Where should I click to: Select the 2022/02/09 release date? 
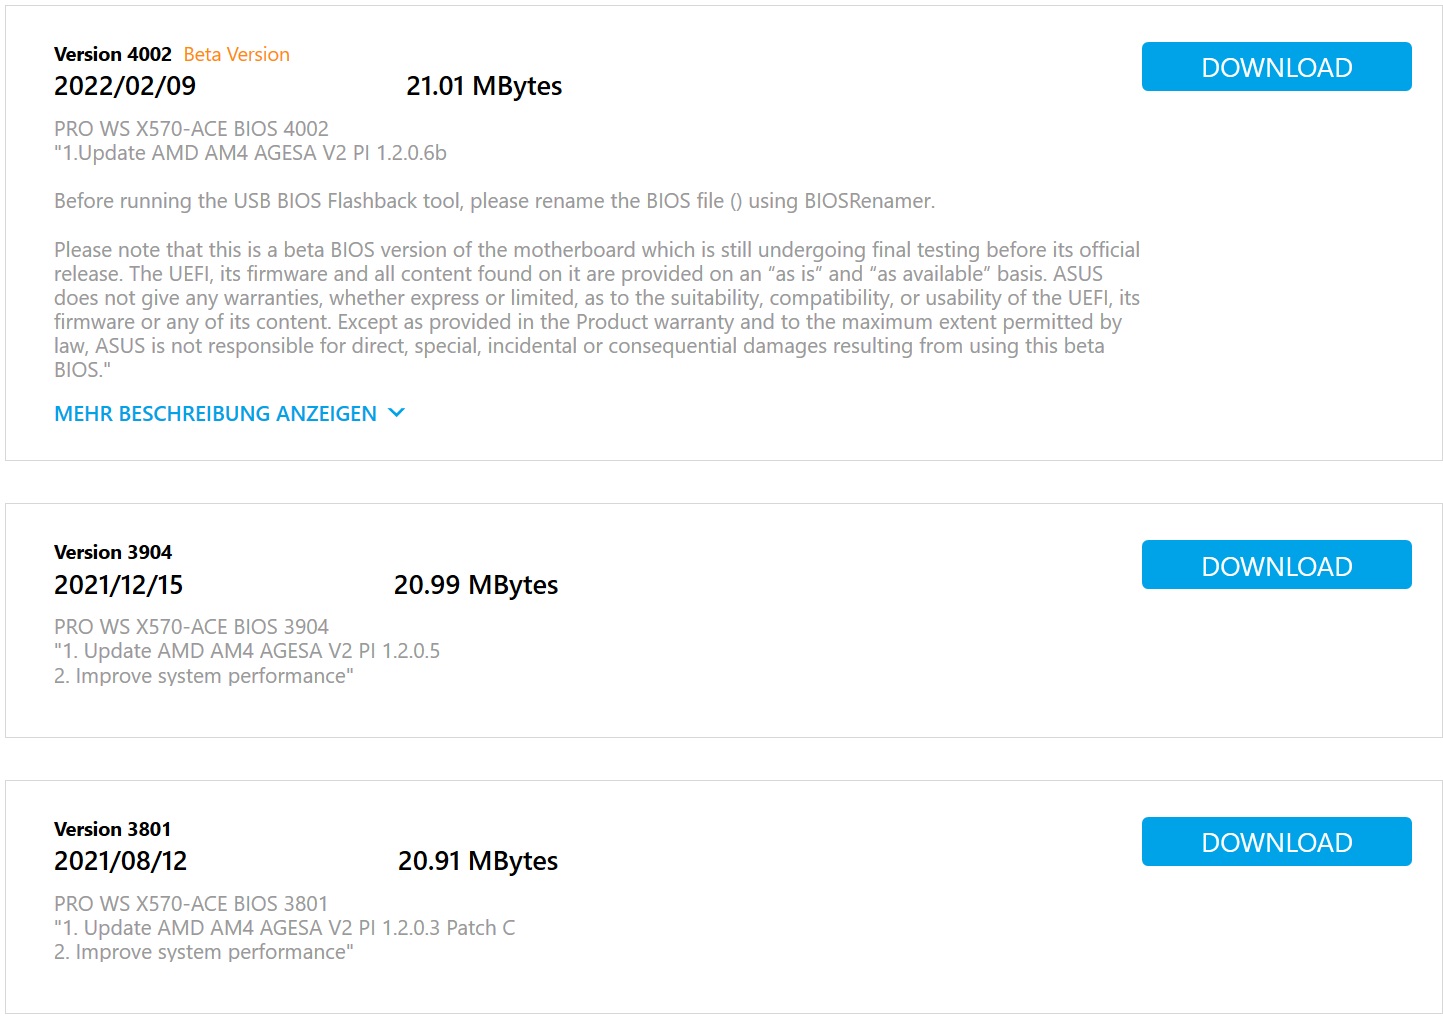(125, 86)
